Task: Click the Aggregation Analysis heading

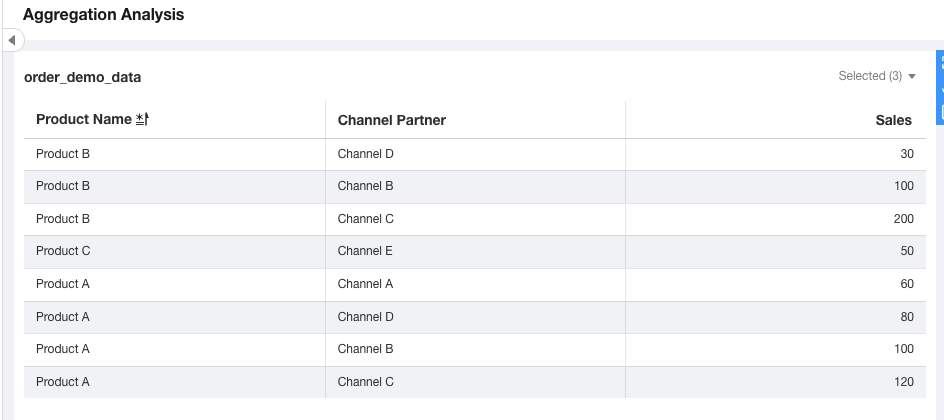Action: pyautogui.click(x=103, y=15)
